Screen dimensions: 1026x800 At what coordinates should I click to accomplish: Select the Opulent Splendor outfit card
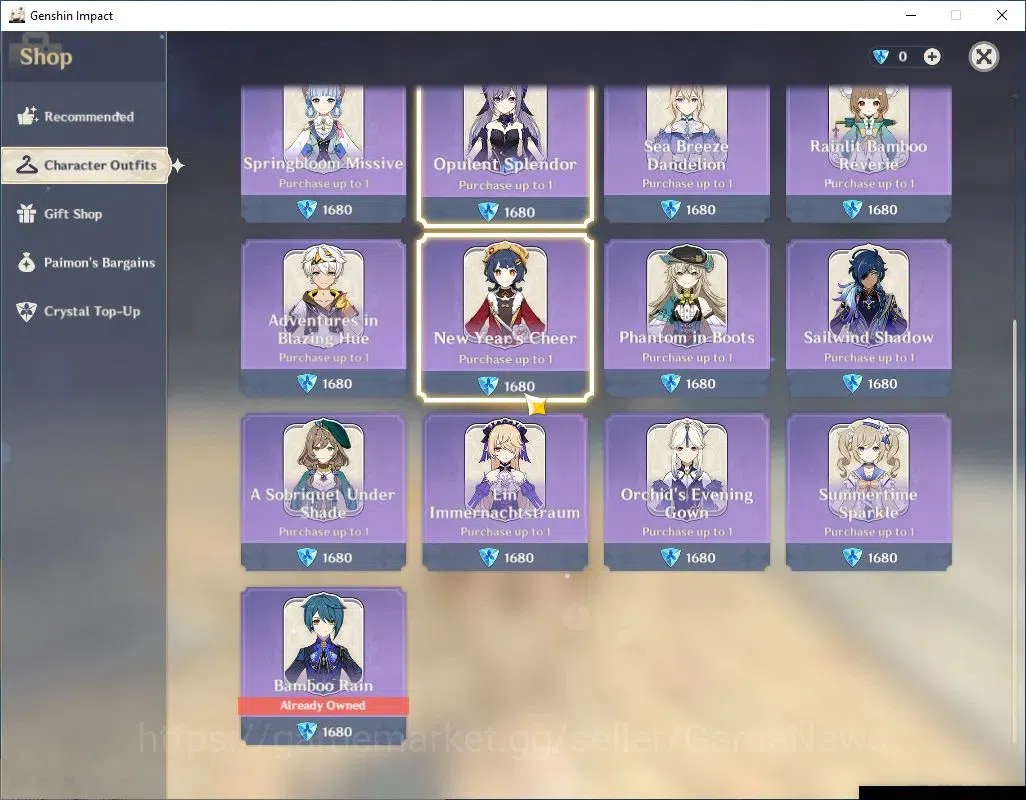tap(505, 155)
